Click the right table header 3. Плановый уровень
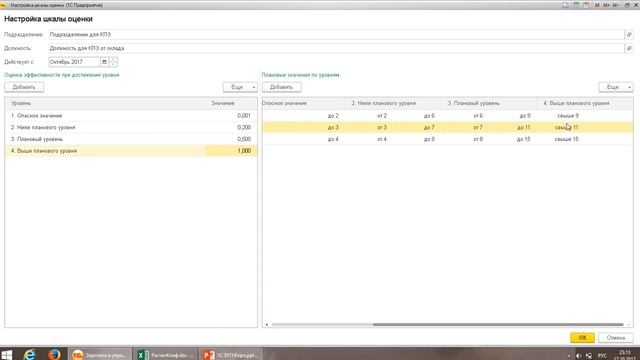Screen dimensions: 640x360 (x=490, y=104)
